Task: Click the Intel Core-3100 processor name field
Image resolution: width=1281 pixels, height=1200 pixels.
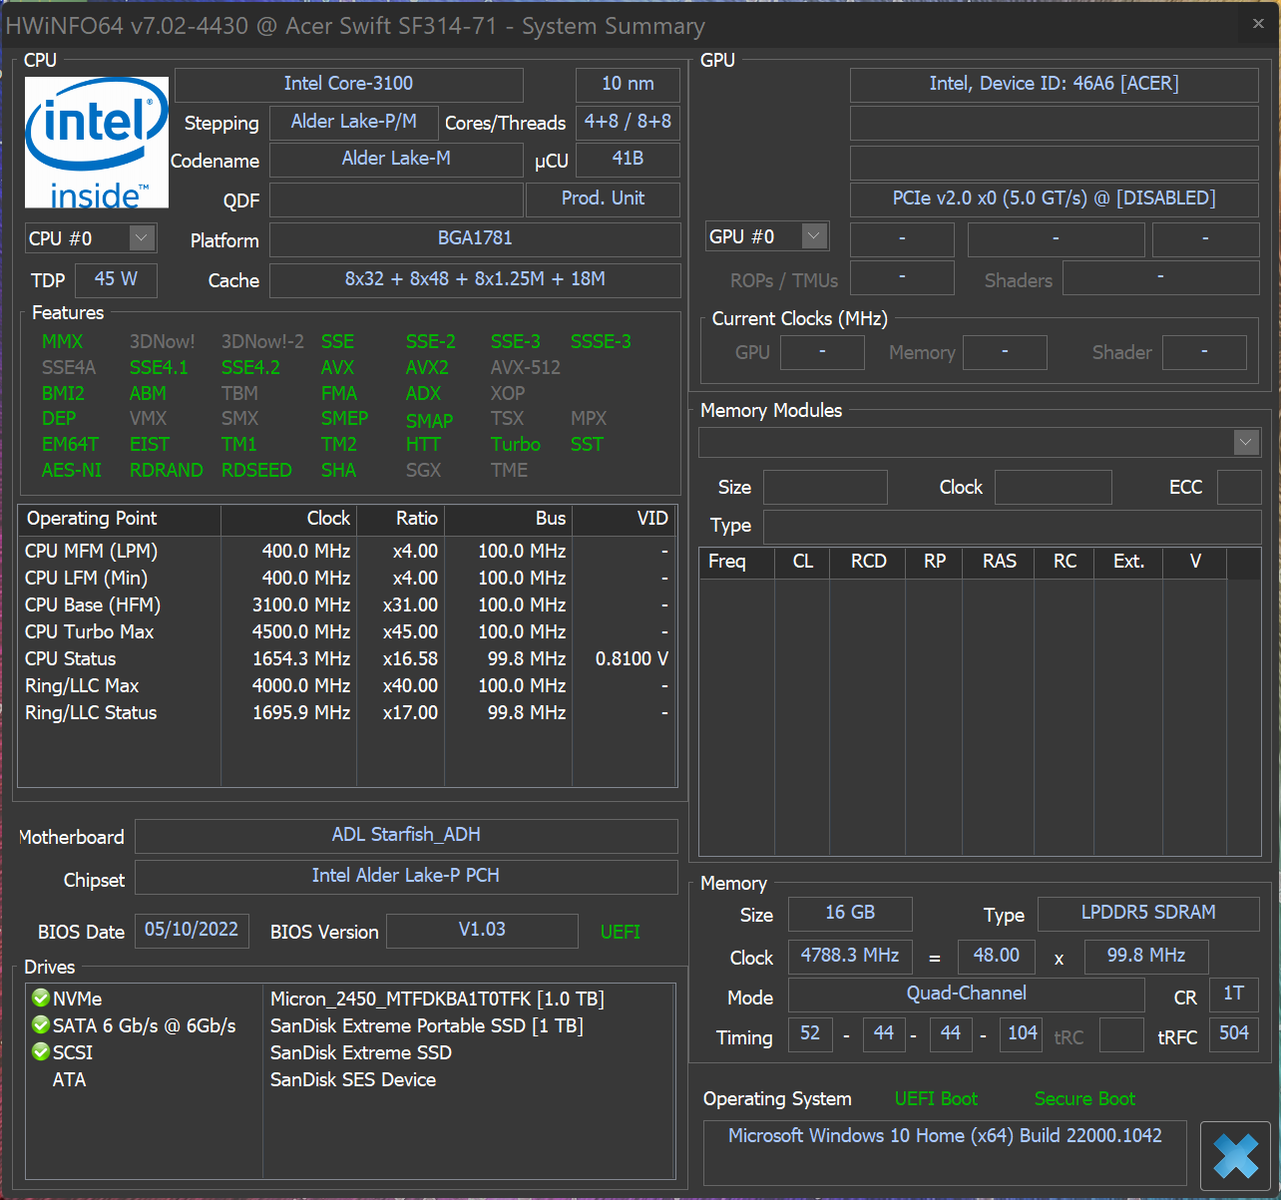Action: coord(348,84)
